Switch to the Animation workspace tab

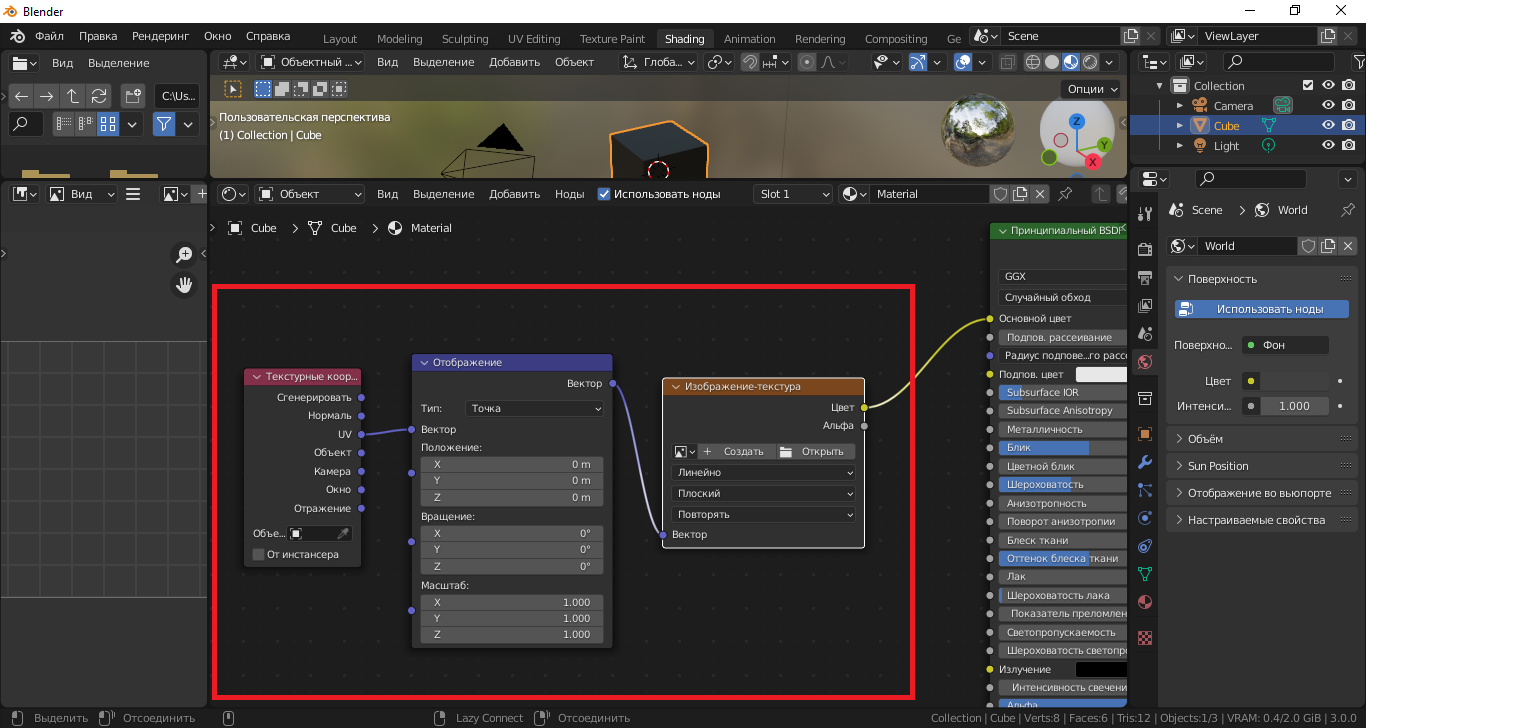749,39
